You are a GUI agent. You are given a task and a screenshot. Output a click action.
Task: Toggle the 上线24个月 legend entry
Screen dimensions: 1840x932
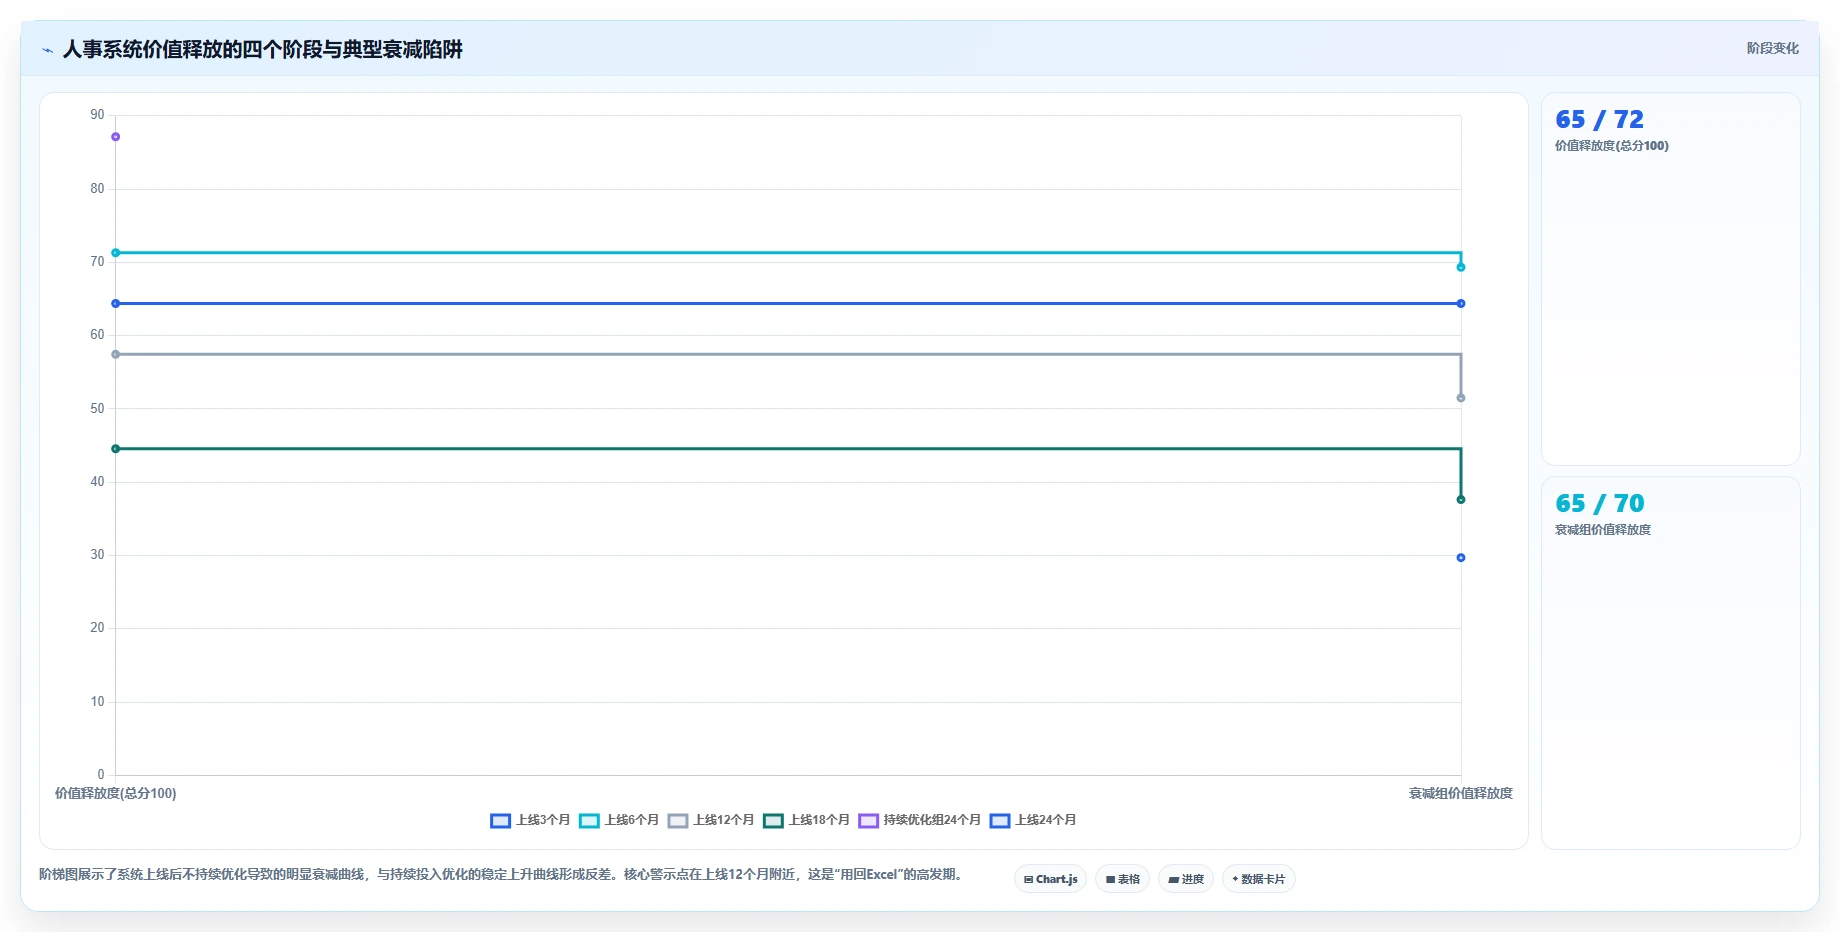point(1033,820)
